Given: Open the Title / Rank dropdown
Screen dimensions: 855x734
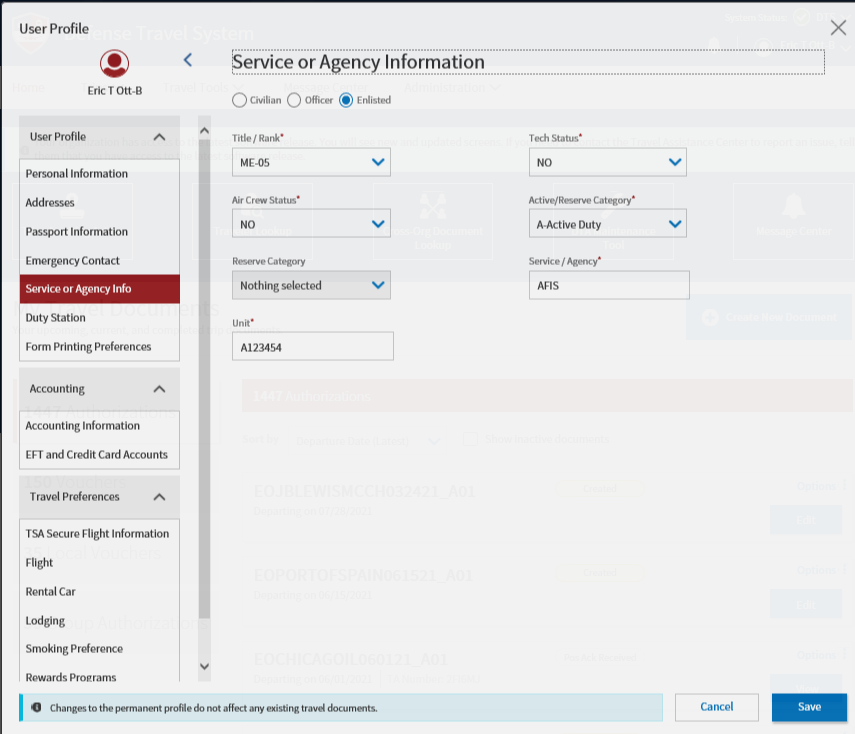Looking at the screenshot, I should 311,162.
